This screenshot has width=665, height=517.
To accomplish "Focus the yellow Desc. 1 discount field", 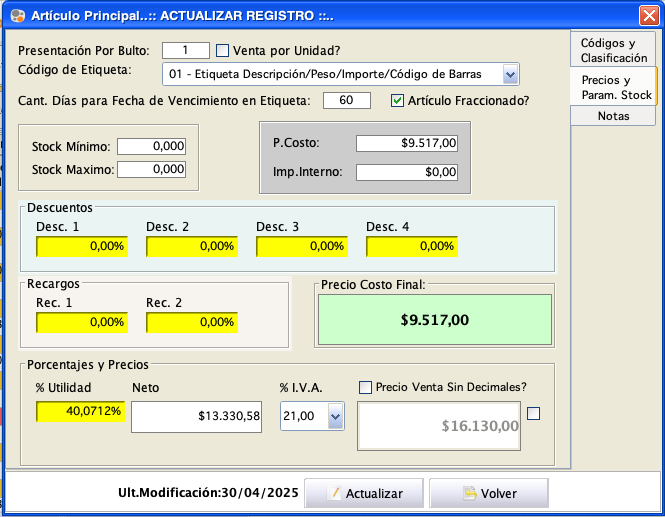I will pos(82,246).
